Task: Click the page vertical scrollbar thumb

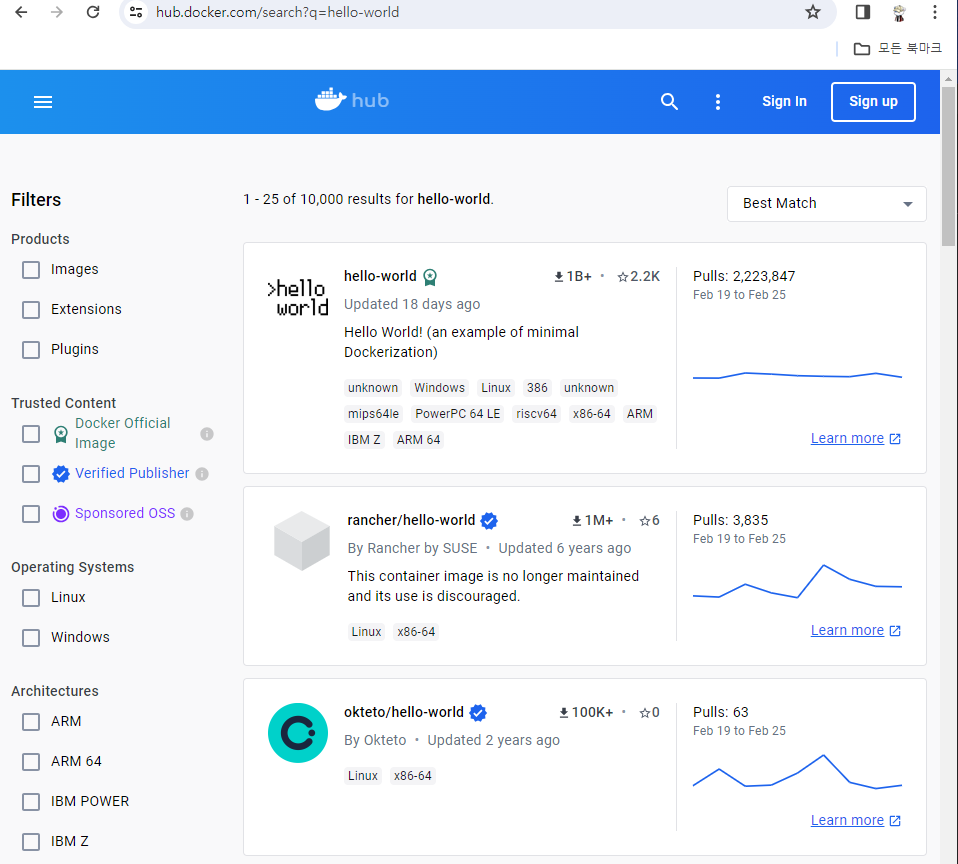Action: pyautogui.click(x=948, y=166)
